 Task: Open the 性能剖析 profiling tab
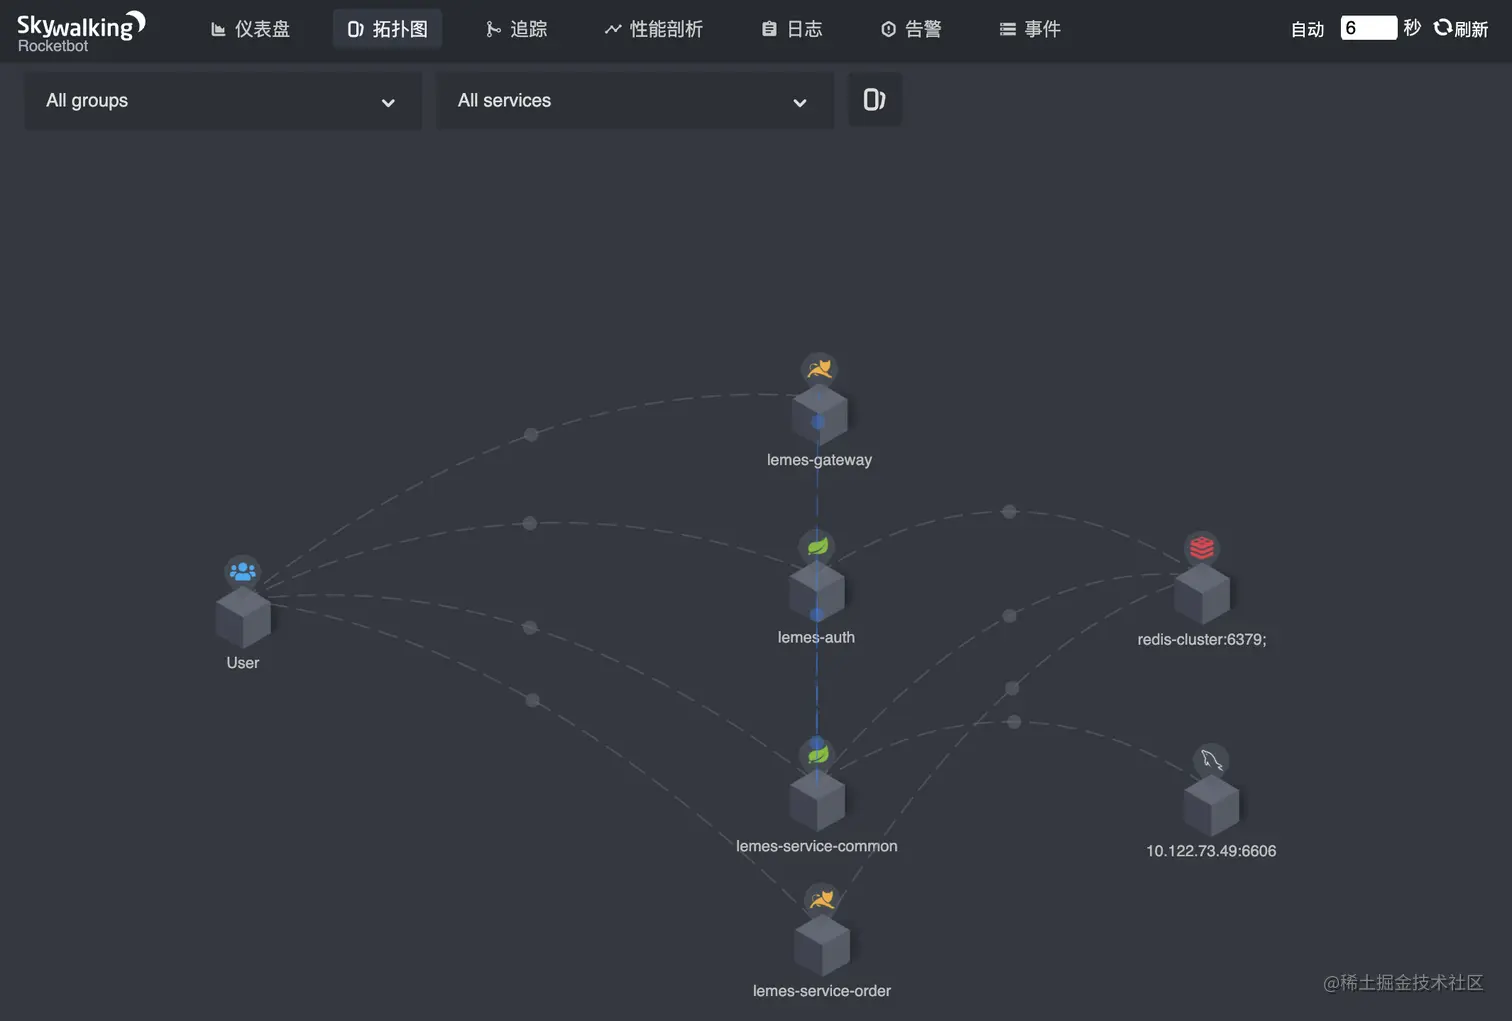(x=655, y=29)
